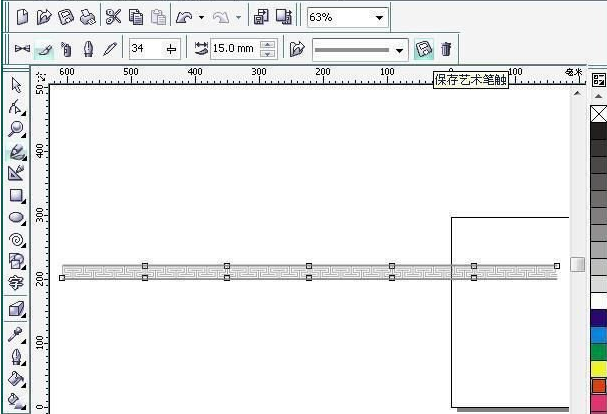The image size is (607, 414).
Task: Delete the stroke with trash icon
Action: tap(446, 49)
